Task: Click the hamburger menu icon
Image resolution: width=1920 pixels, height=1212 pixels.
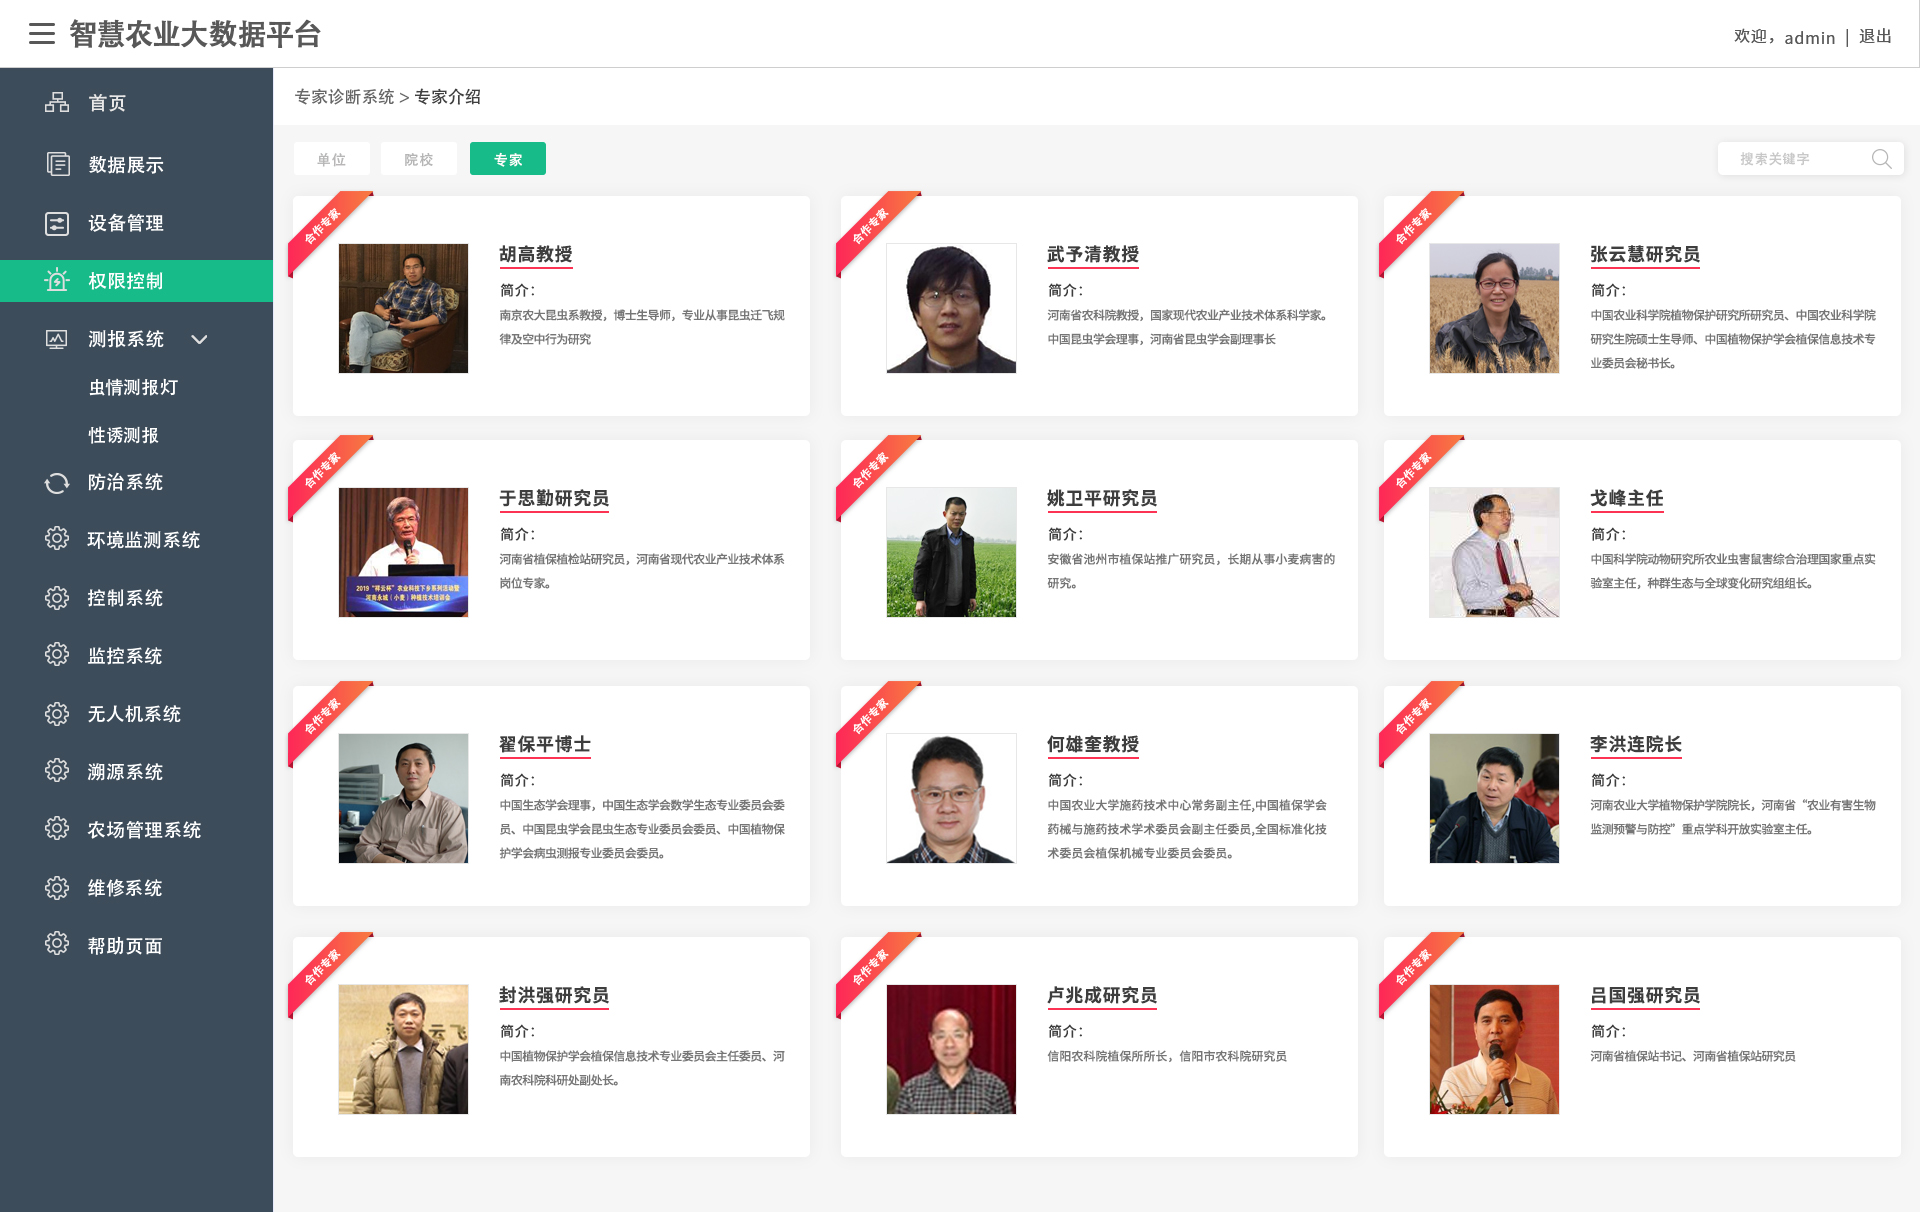Action: point(41,34)
